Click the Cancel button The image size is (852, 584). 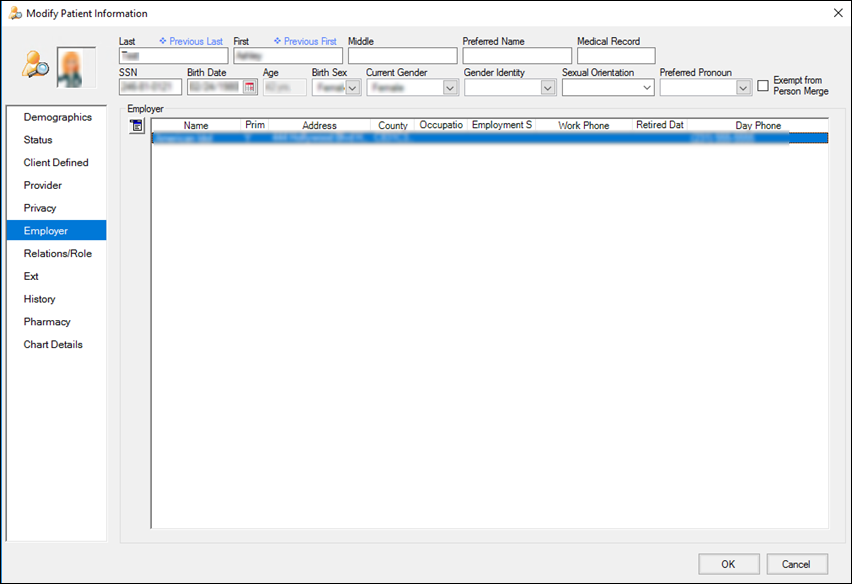(x=797, y=564)
